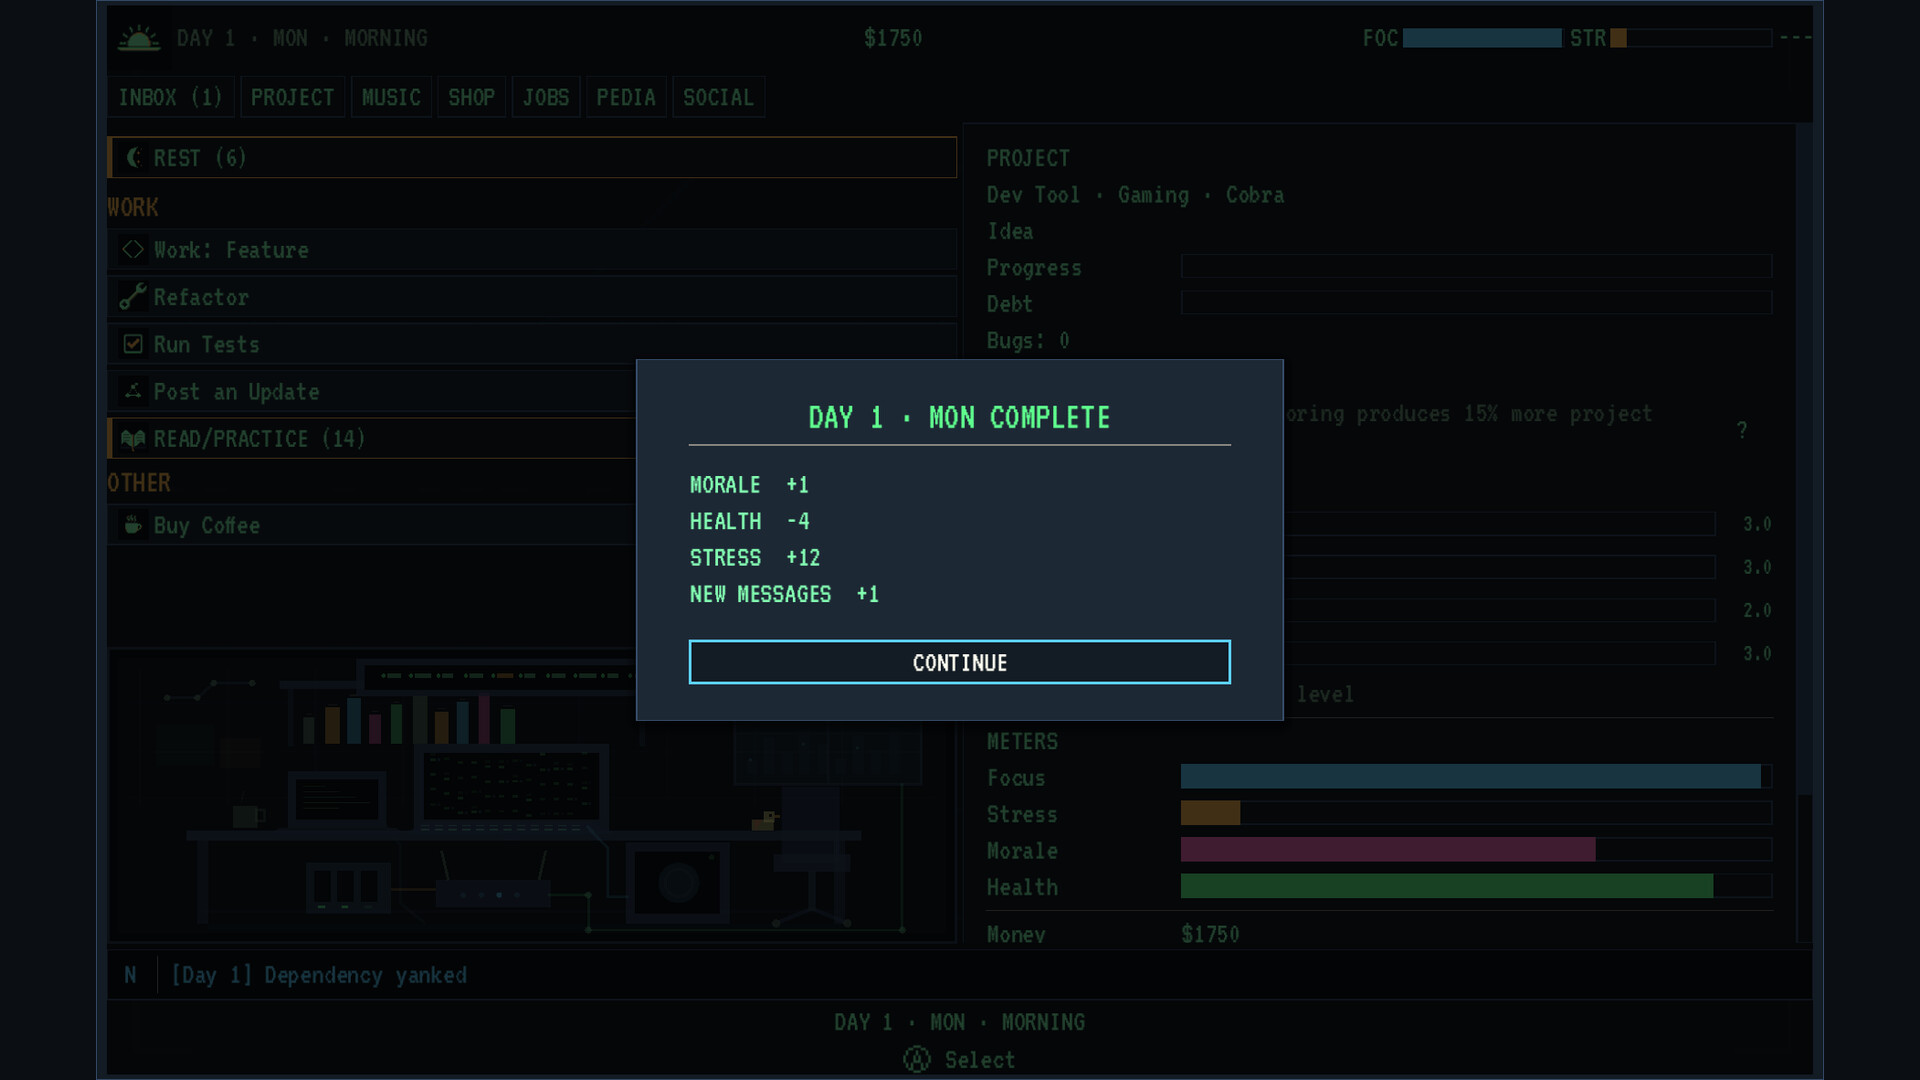The height and width of the screenshot is (1080, 1920).
Task: Click the N news icon in ticker
Action: [130, 975]
